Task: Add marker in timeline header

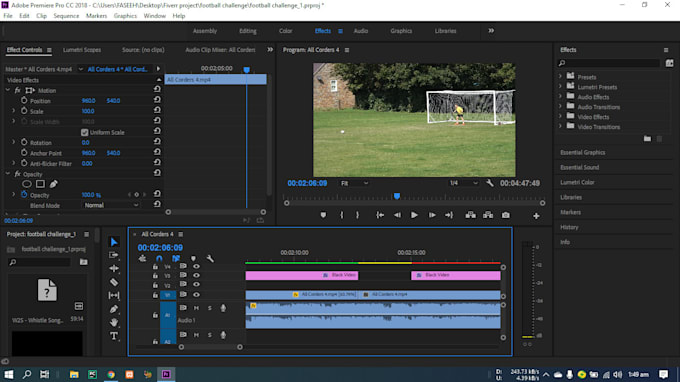Action: point(193,258)
